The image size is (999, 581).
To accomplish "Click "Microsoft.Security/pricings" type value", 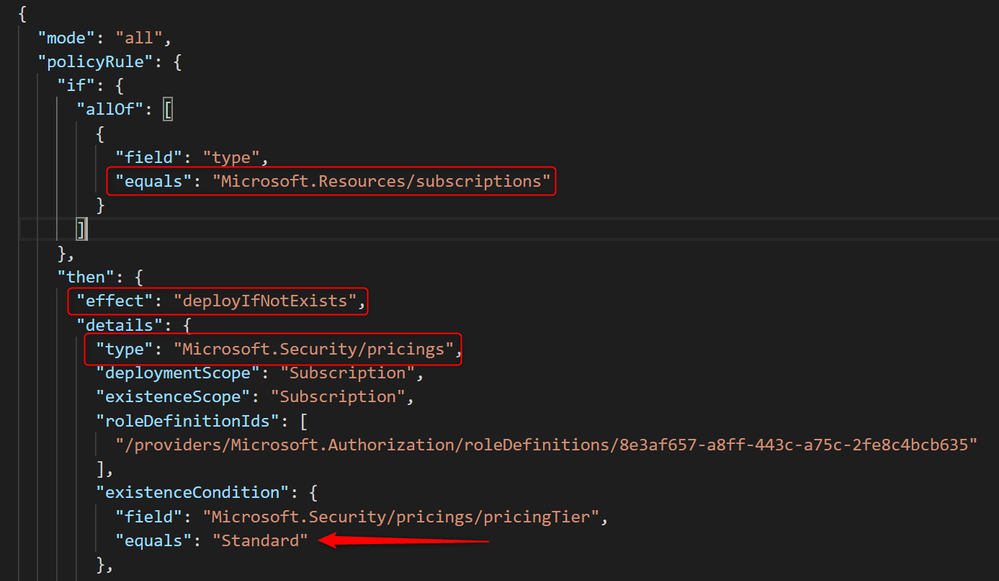I will pyautogui.click(x=313, y=349).
